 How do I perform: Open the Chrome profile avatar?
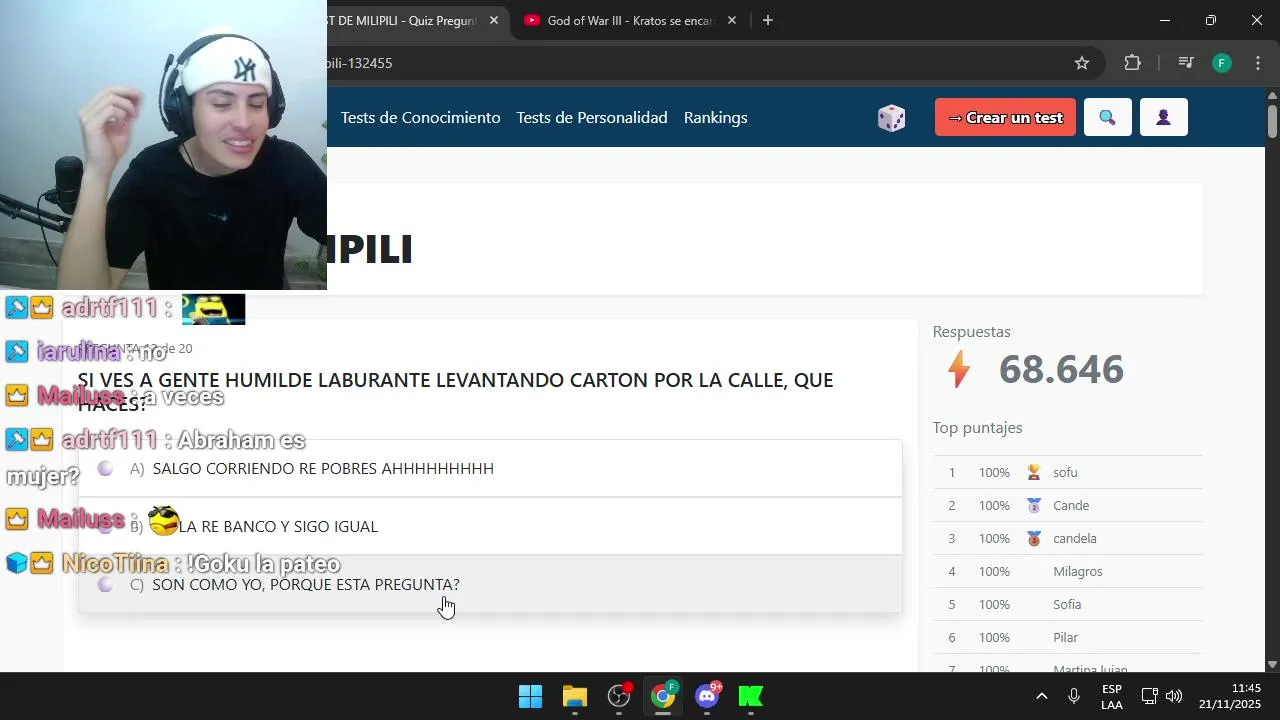(1221, 63)
